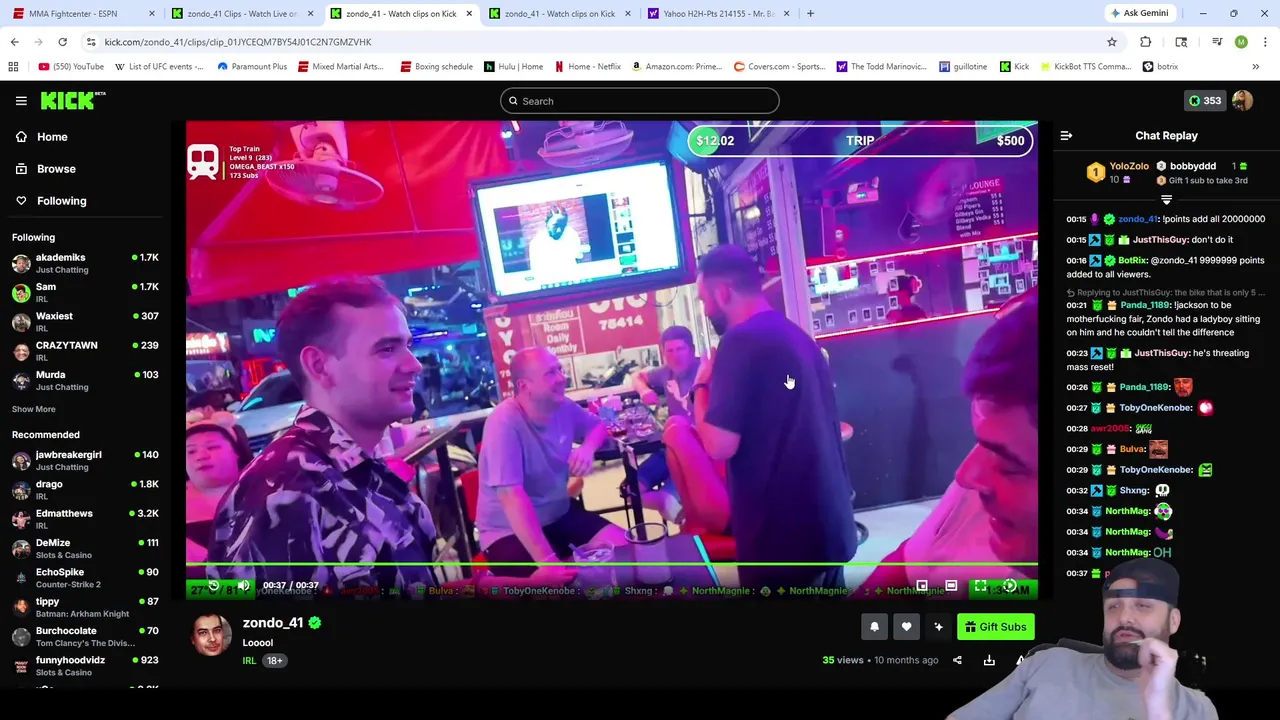This screenshot has width=1280, height=720.
Task: Open the EchoSpike Counter-Strike 2 channel
Action: (x=84, y=577)
